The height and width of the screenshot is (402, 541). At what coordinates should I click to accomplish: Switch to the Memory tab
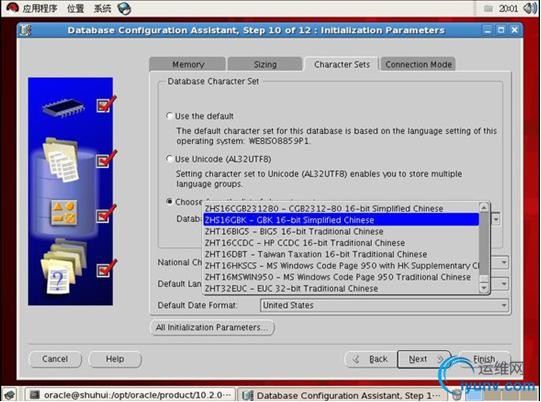tap(188, 65)
